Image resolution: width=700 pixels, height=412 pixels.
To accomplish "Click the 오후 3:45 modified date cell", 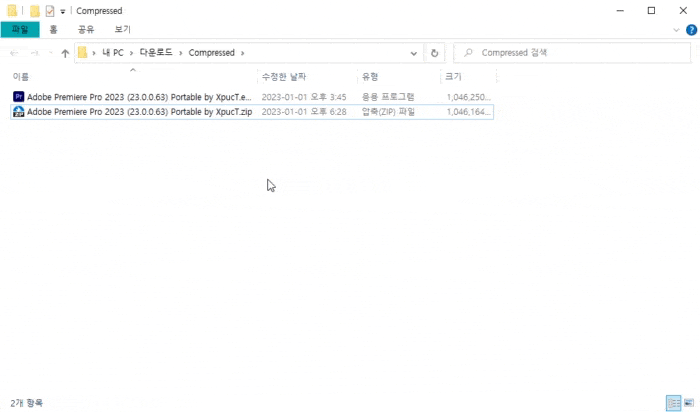I will tap(304, 97).
